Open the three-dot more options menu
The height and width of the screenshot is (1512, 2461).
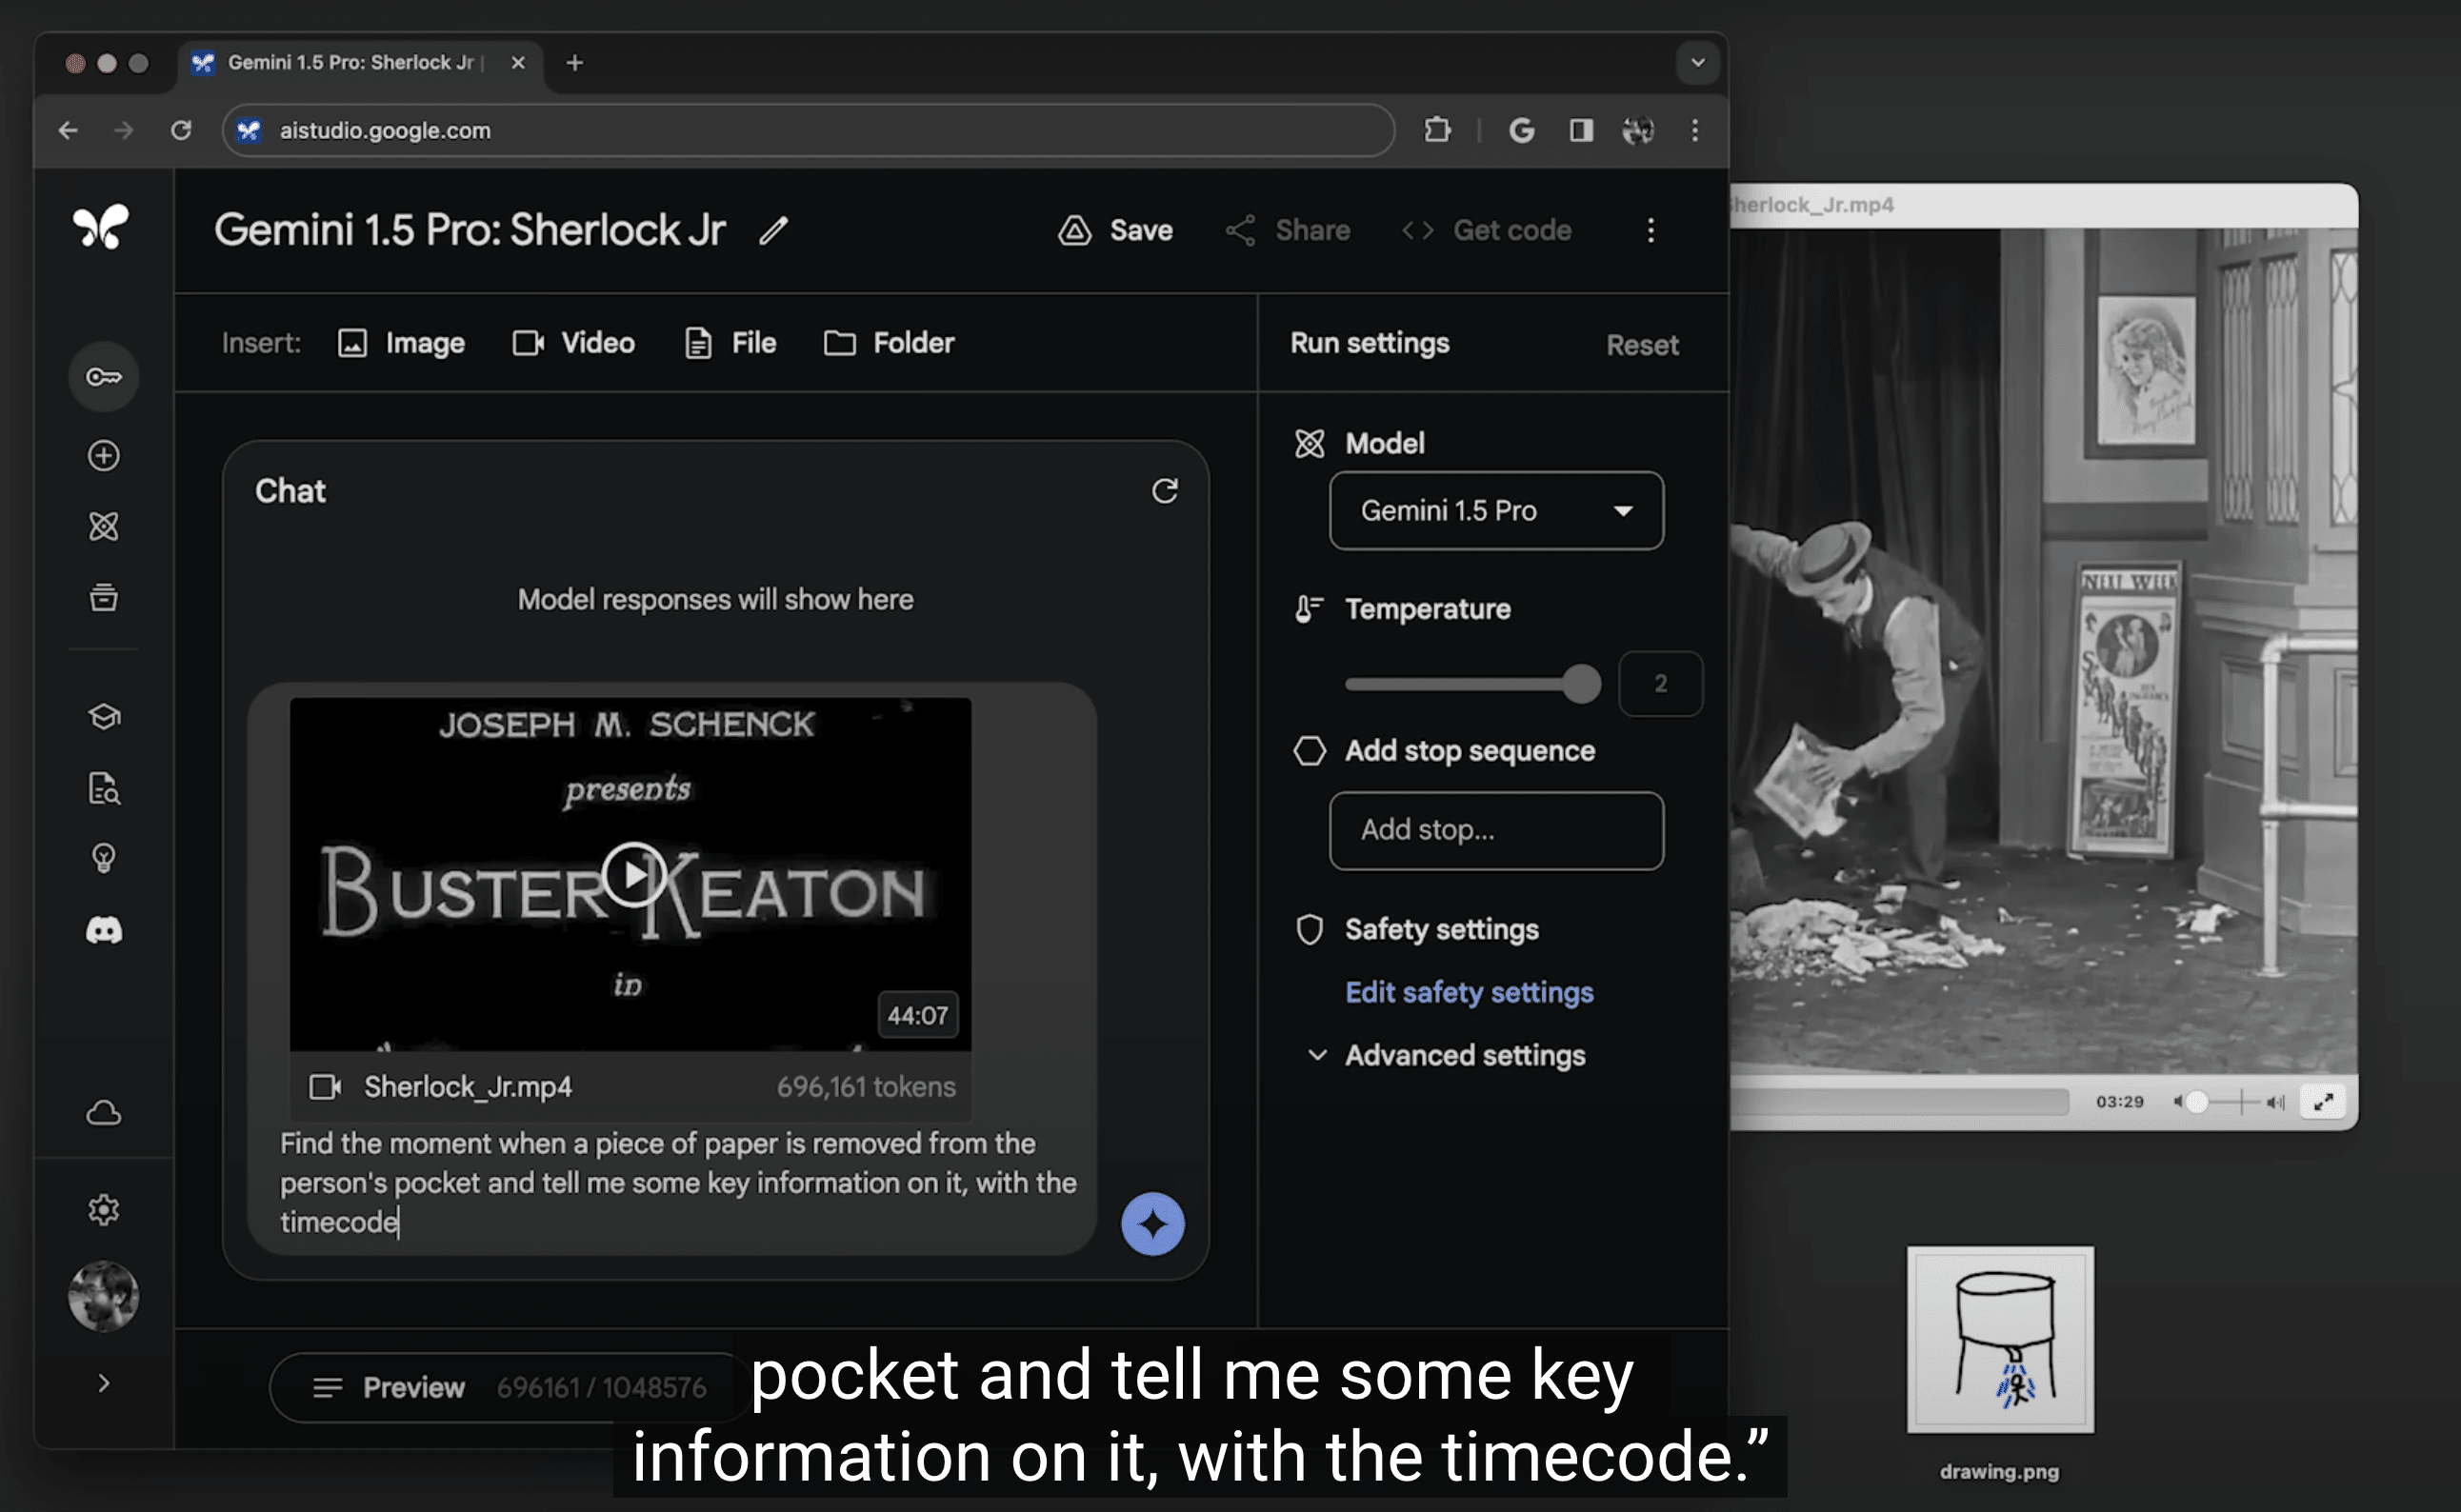pos(1650,231)
